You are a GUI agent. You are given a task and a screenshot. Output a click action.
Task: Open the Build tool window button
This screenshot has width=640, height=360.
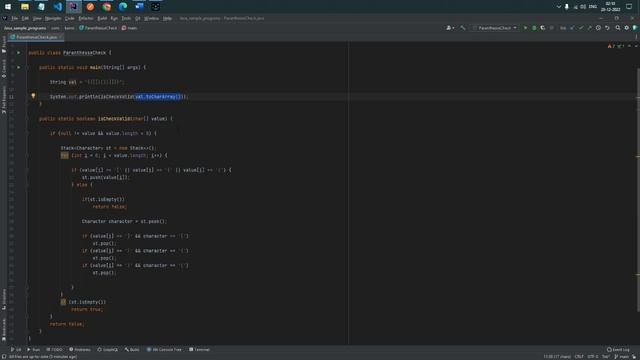pyautogui.click(x=132, y=350)
